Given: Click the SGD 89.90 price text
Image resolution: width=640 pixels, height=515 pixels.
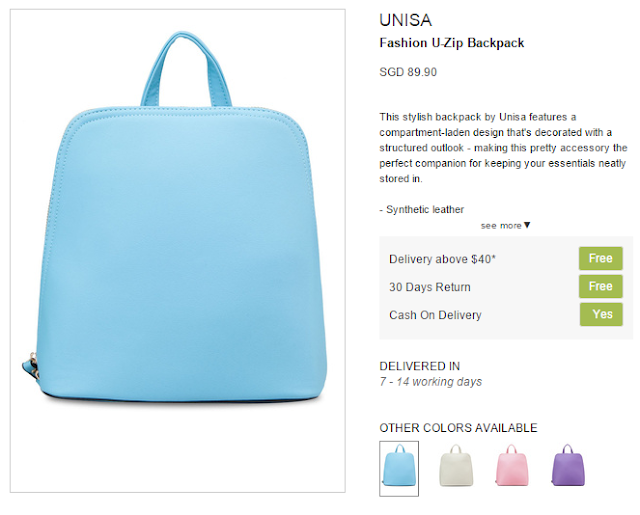Looking at the screenshot, I should point(408,72).
